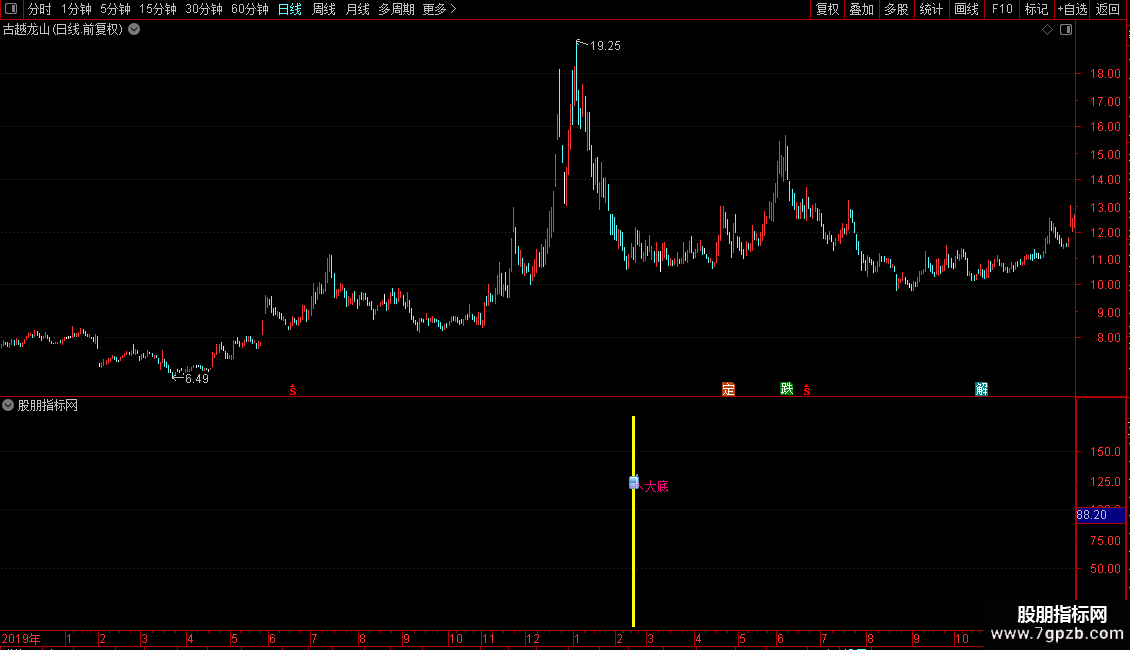This screenshot has width=1130, height=650.
Task: Click month 12 on the time axis
Action: pyautogui.click(x=533, y=638)
